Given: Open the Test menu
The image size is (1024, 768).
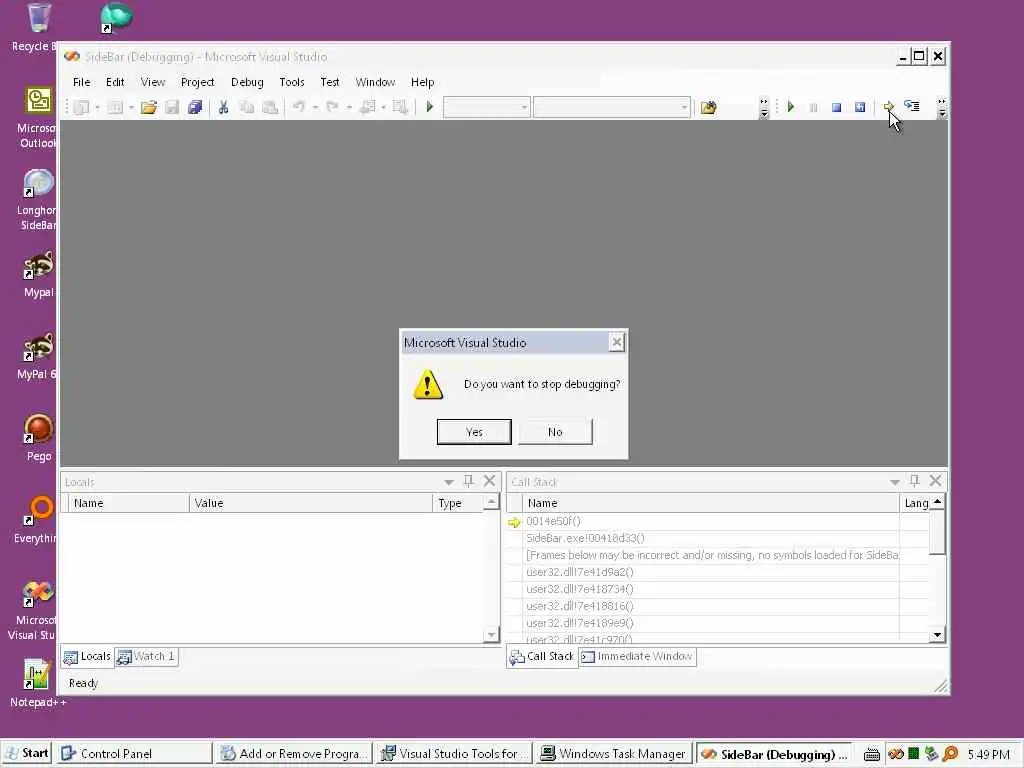Looking at the screenshot, I should point(330,82).
